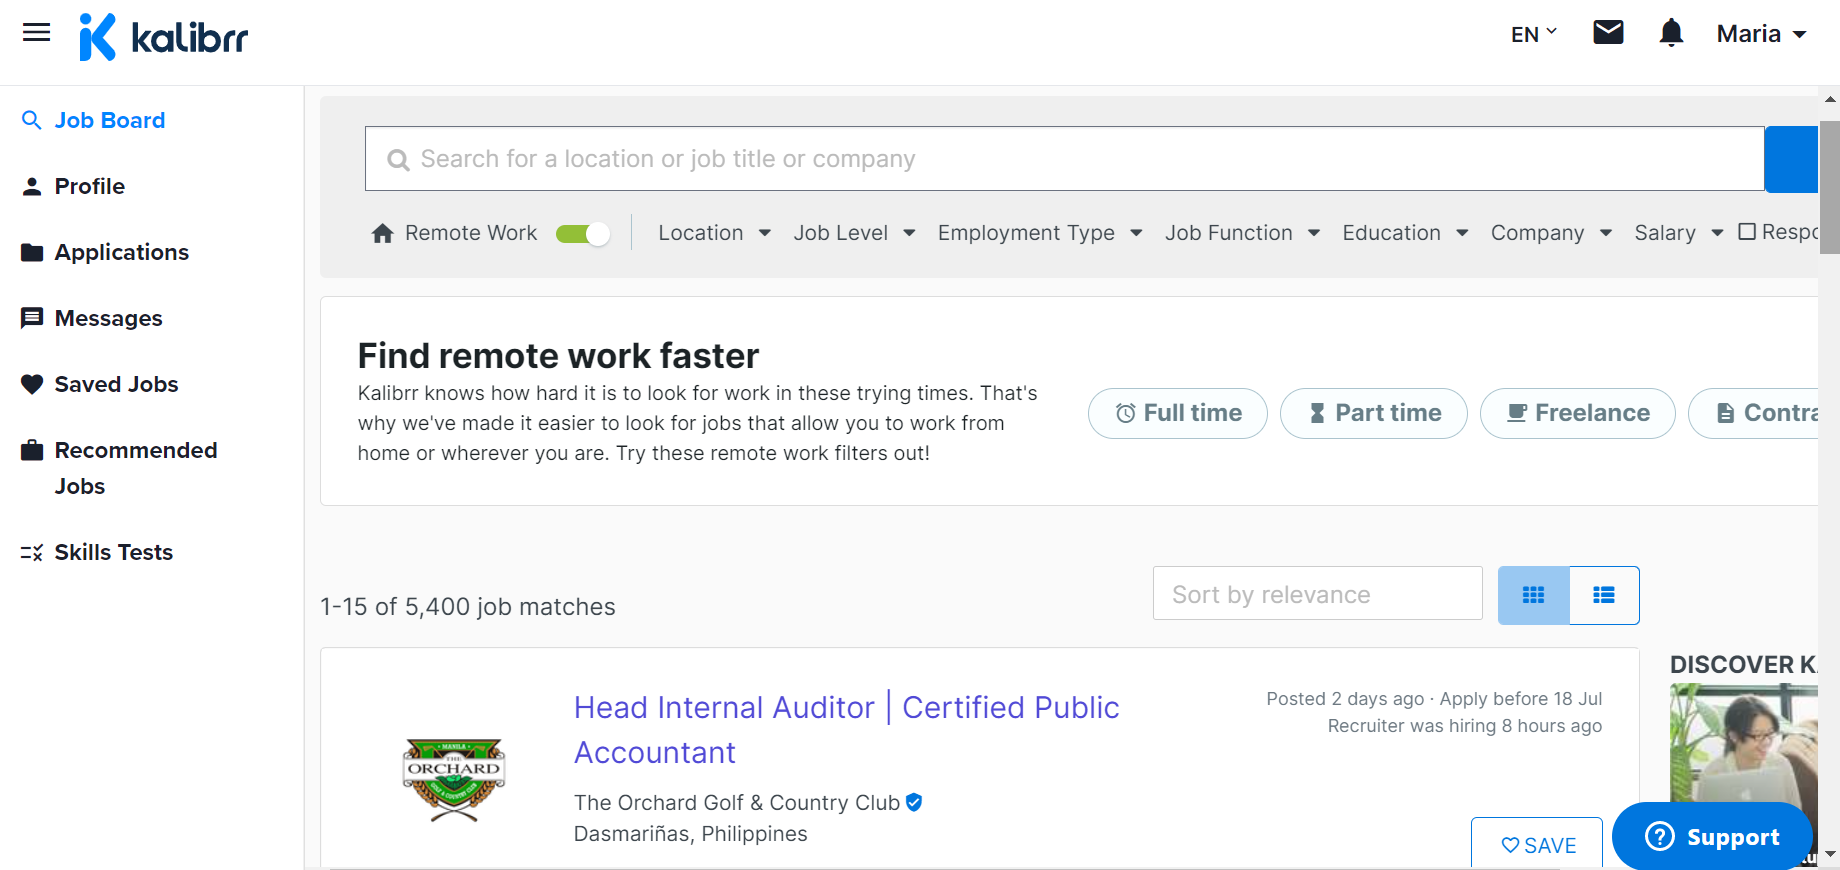The width and height of the screenshot is (1840, 870).
Task: Open the hamburger navigation menu
Action: (37, 33)
